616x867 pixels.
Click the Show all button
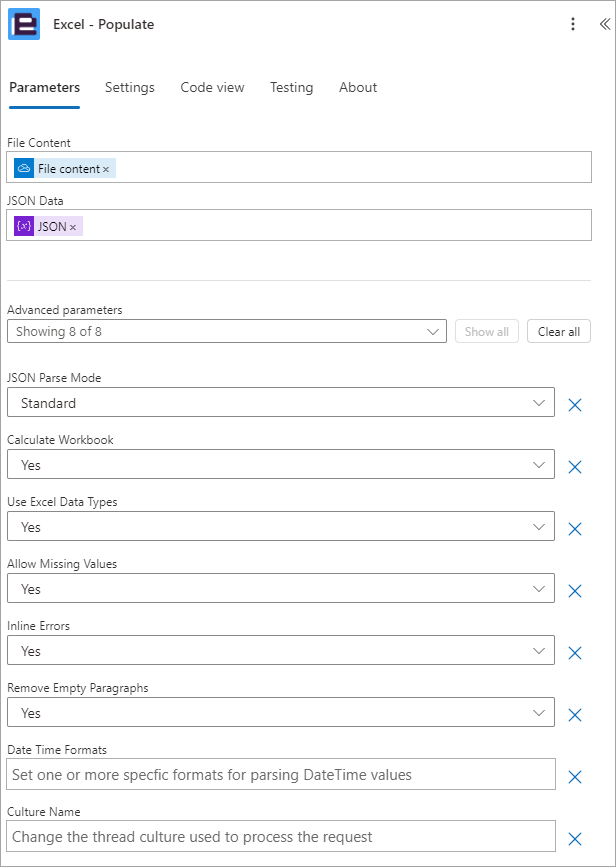[x=487, y=331]
